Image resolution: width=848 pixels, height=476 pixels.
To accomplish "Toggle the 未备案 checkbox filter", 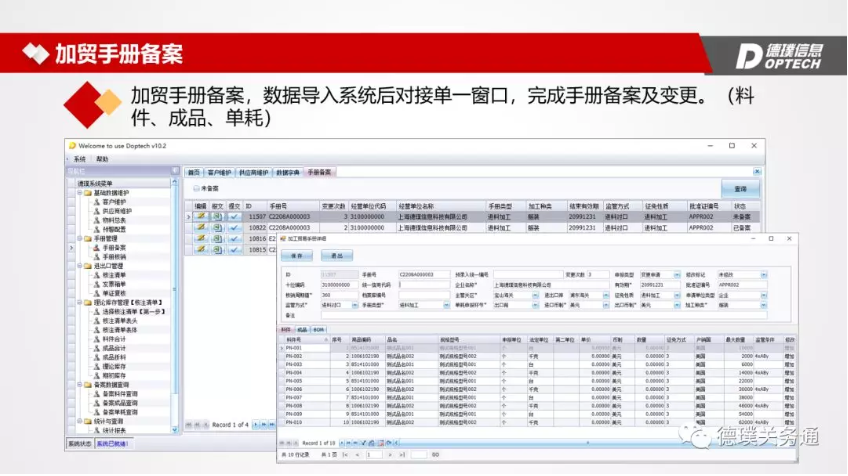I will pyautogui.click(x=196, y=188).
